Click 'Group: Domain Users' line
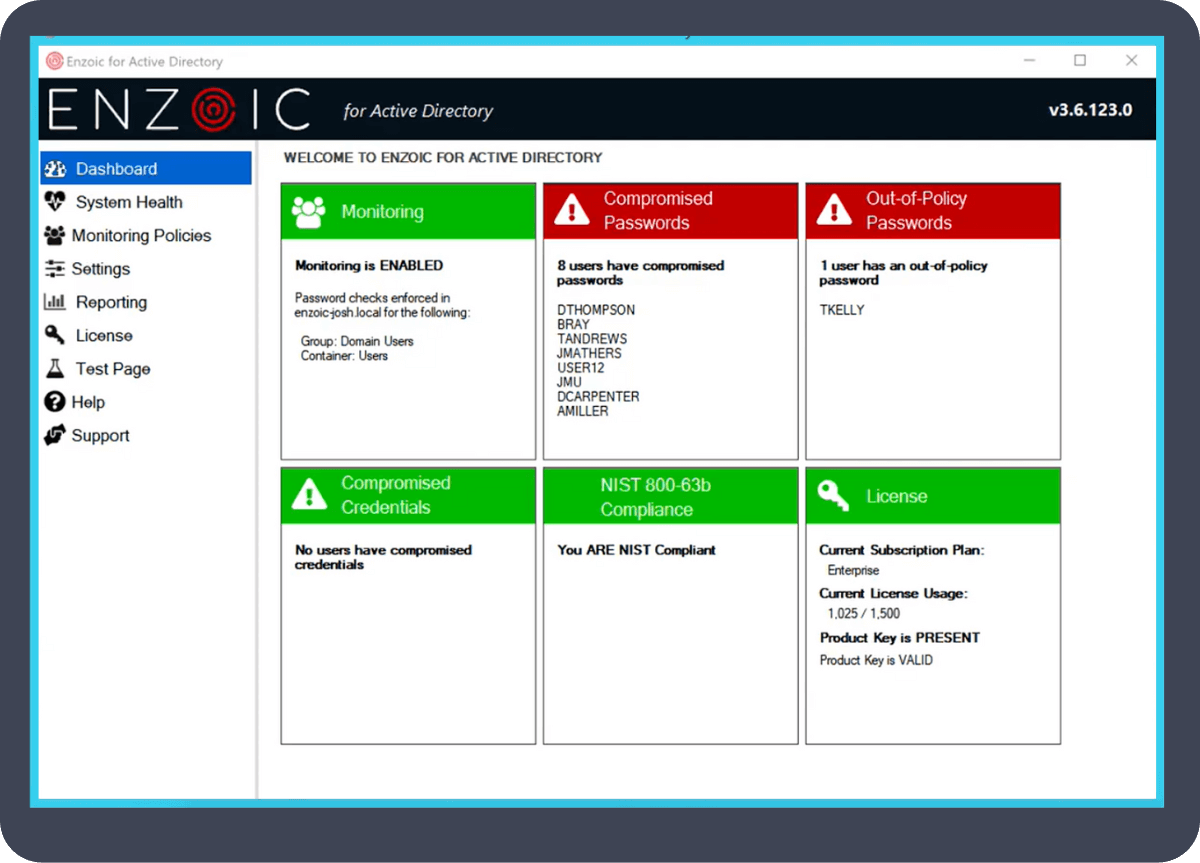Screen dimensions: 1200x863 click(357, 341)
